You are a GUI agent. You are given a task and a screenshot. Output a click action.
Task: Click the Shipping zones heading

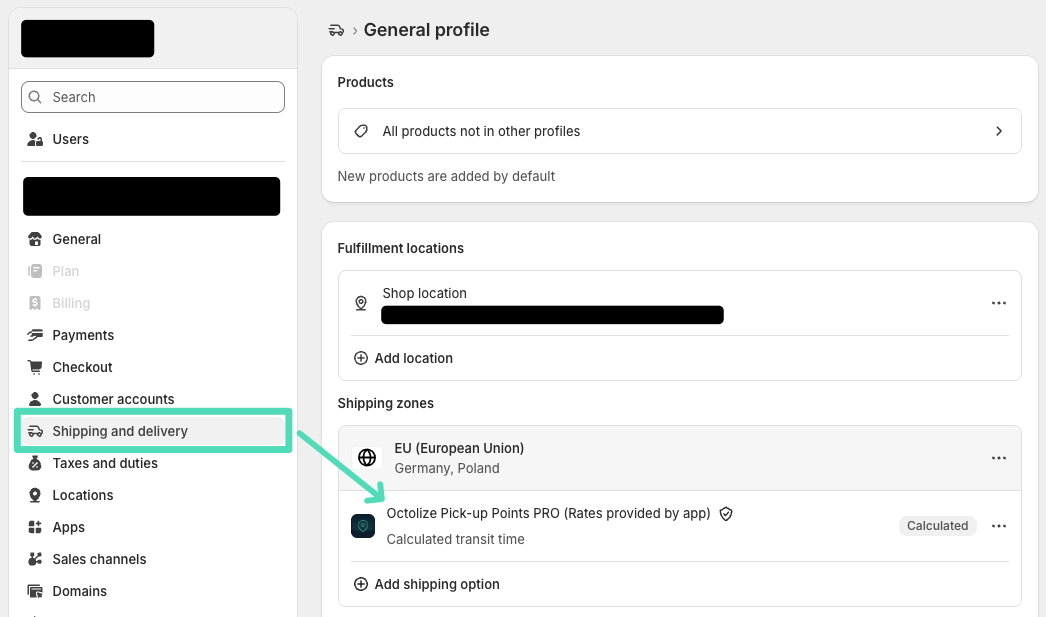point(386,404)
